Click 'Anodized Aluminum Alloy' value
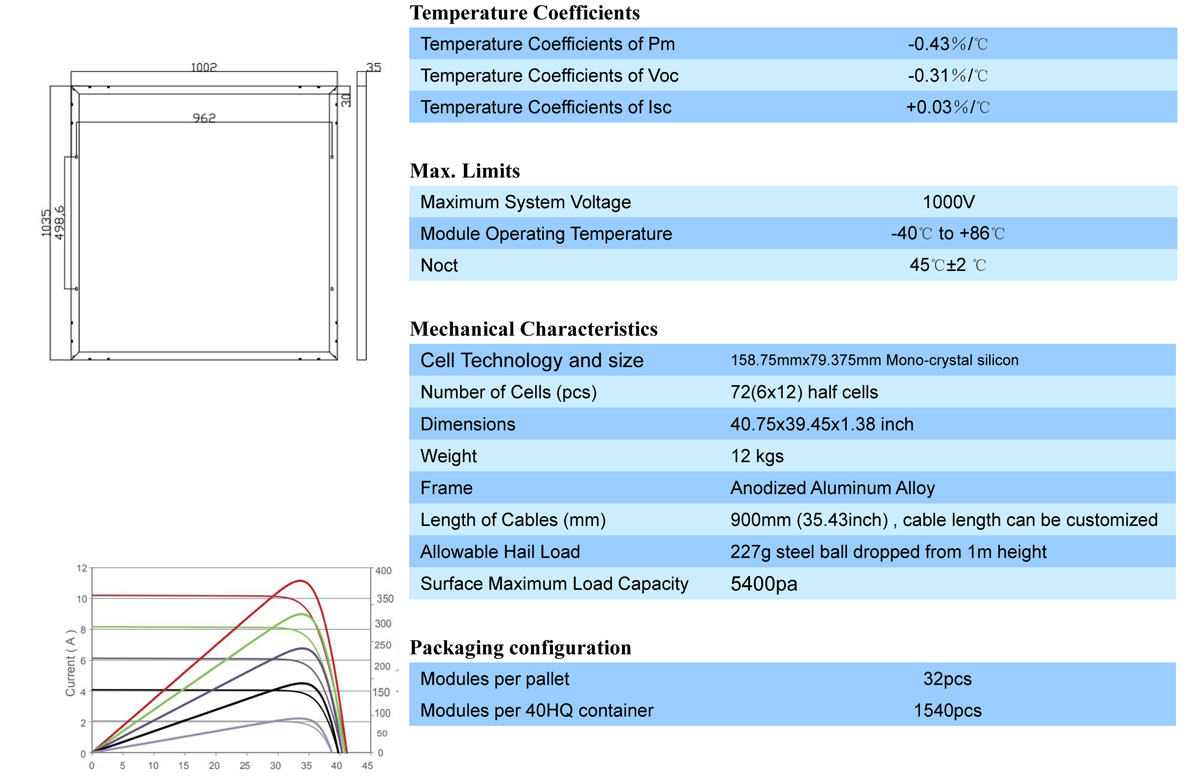This screenshot has width=1200, height=784. pyautogui.click(x=833, y=488)
